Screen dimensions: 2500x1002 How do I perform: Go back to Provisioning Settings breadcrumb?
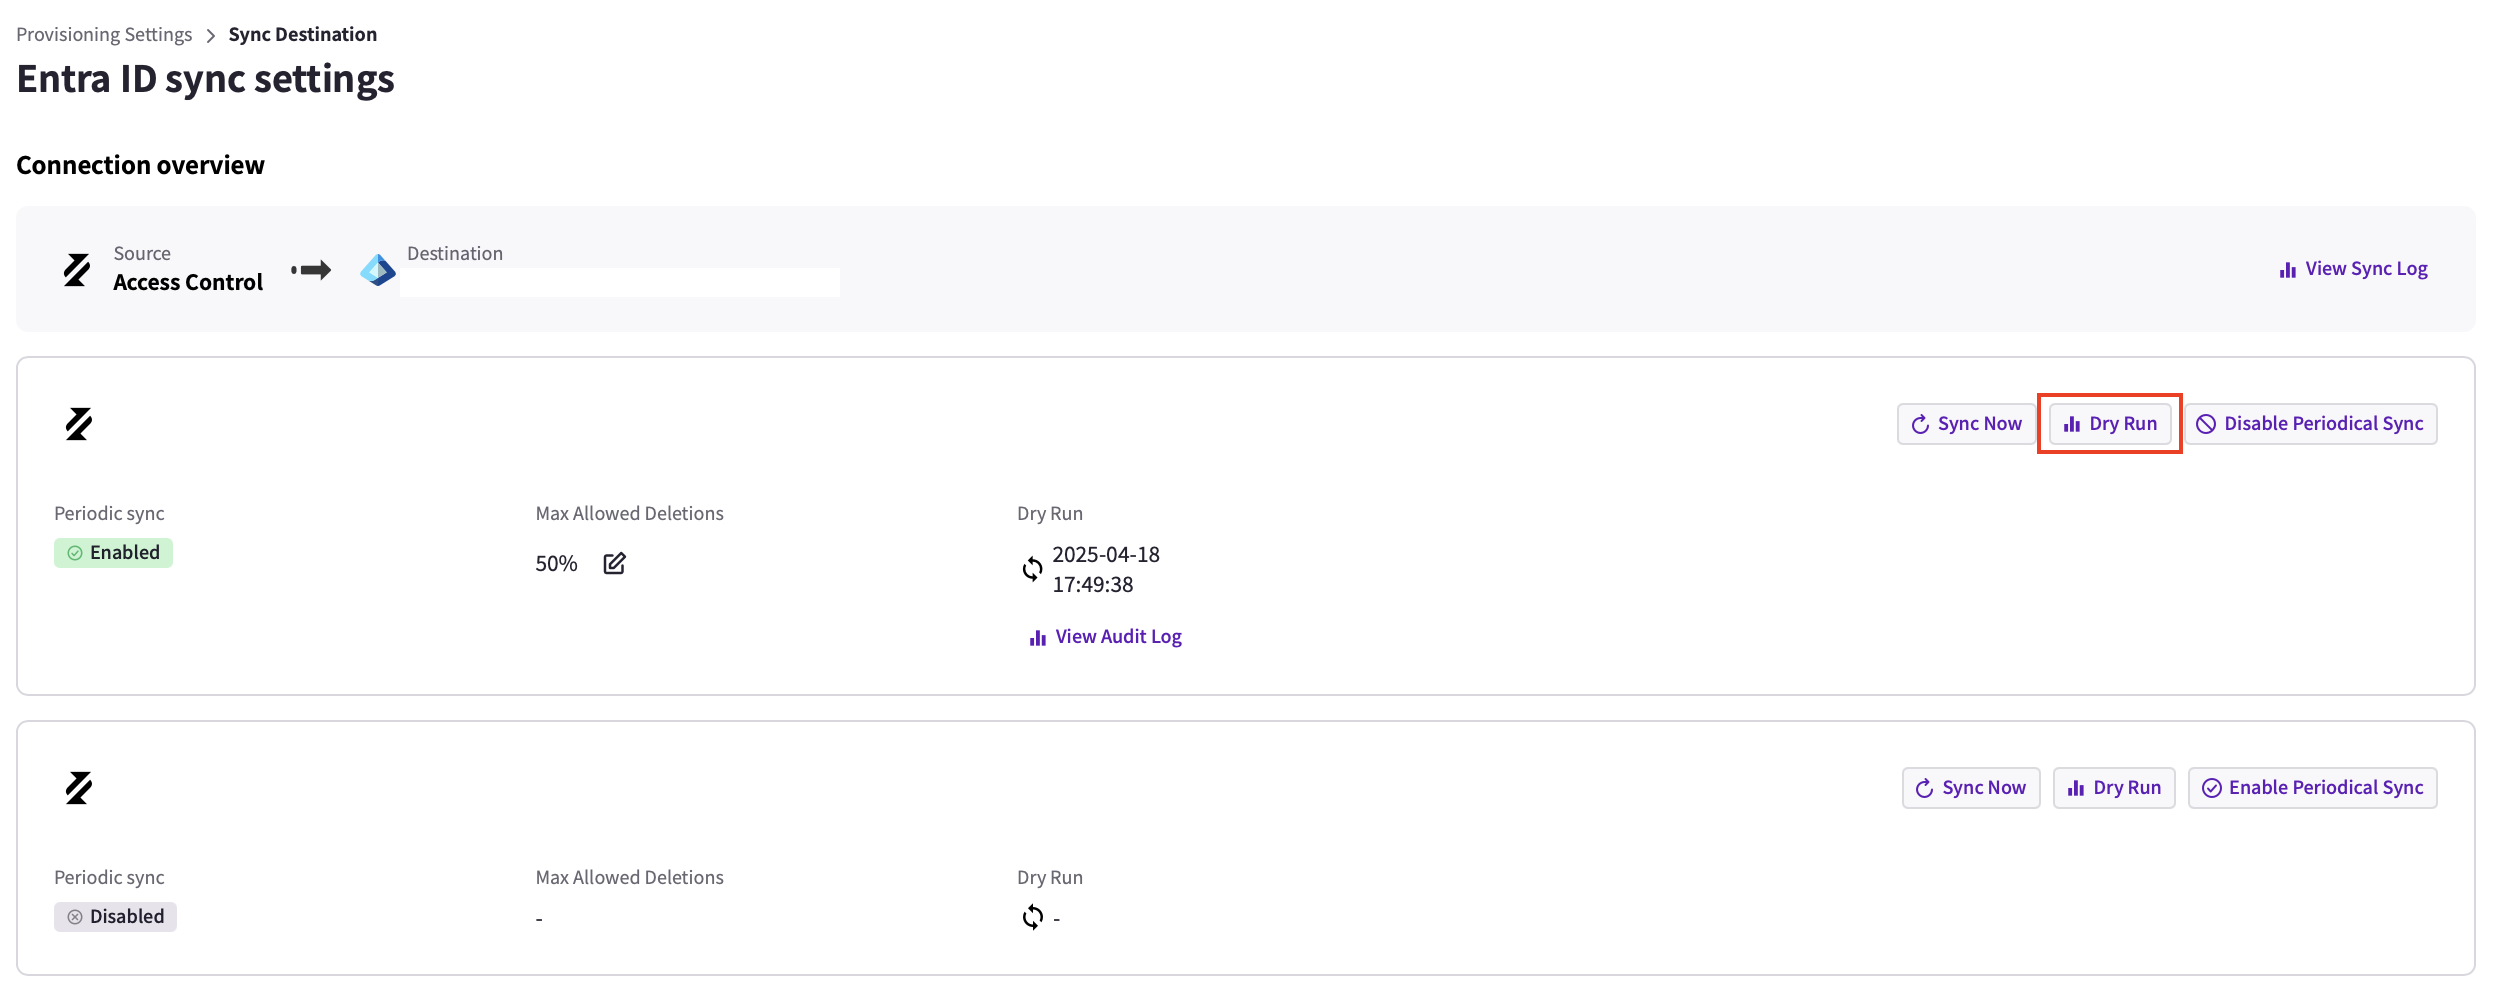[104, 35]
